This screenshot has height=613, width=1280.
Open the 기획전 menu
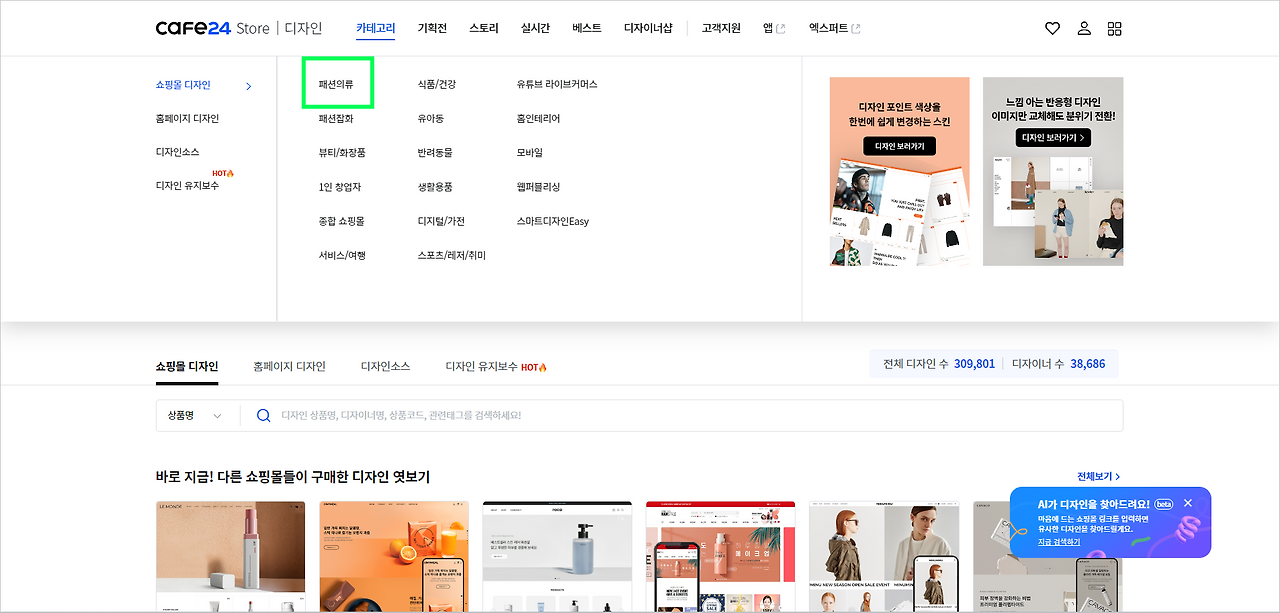click(432, 28)
